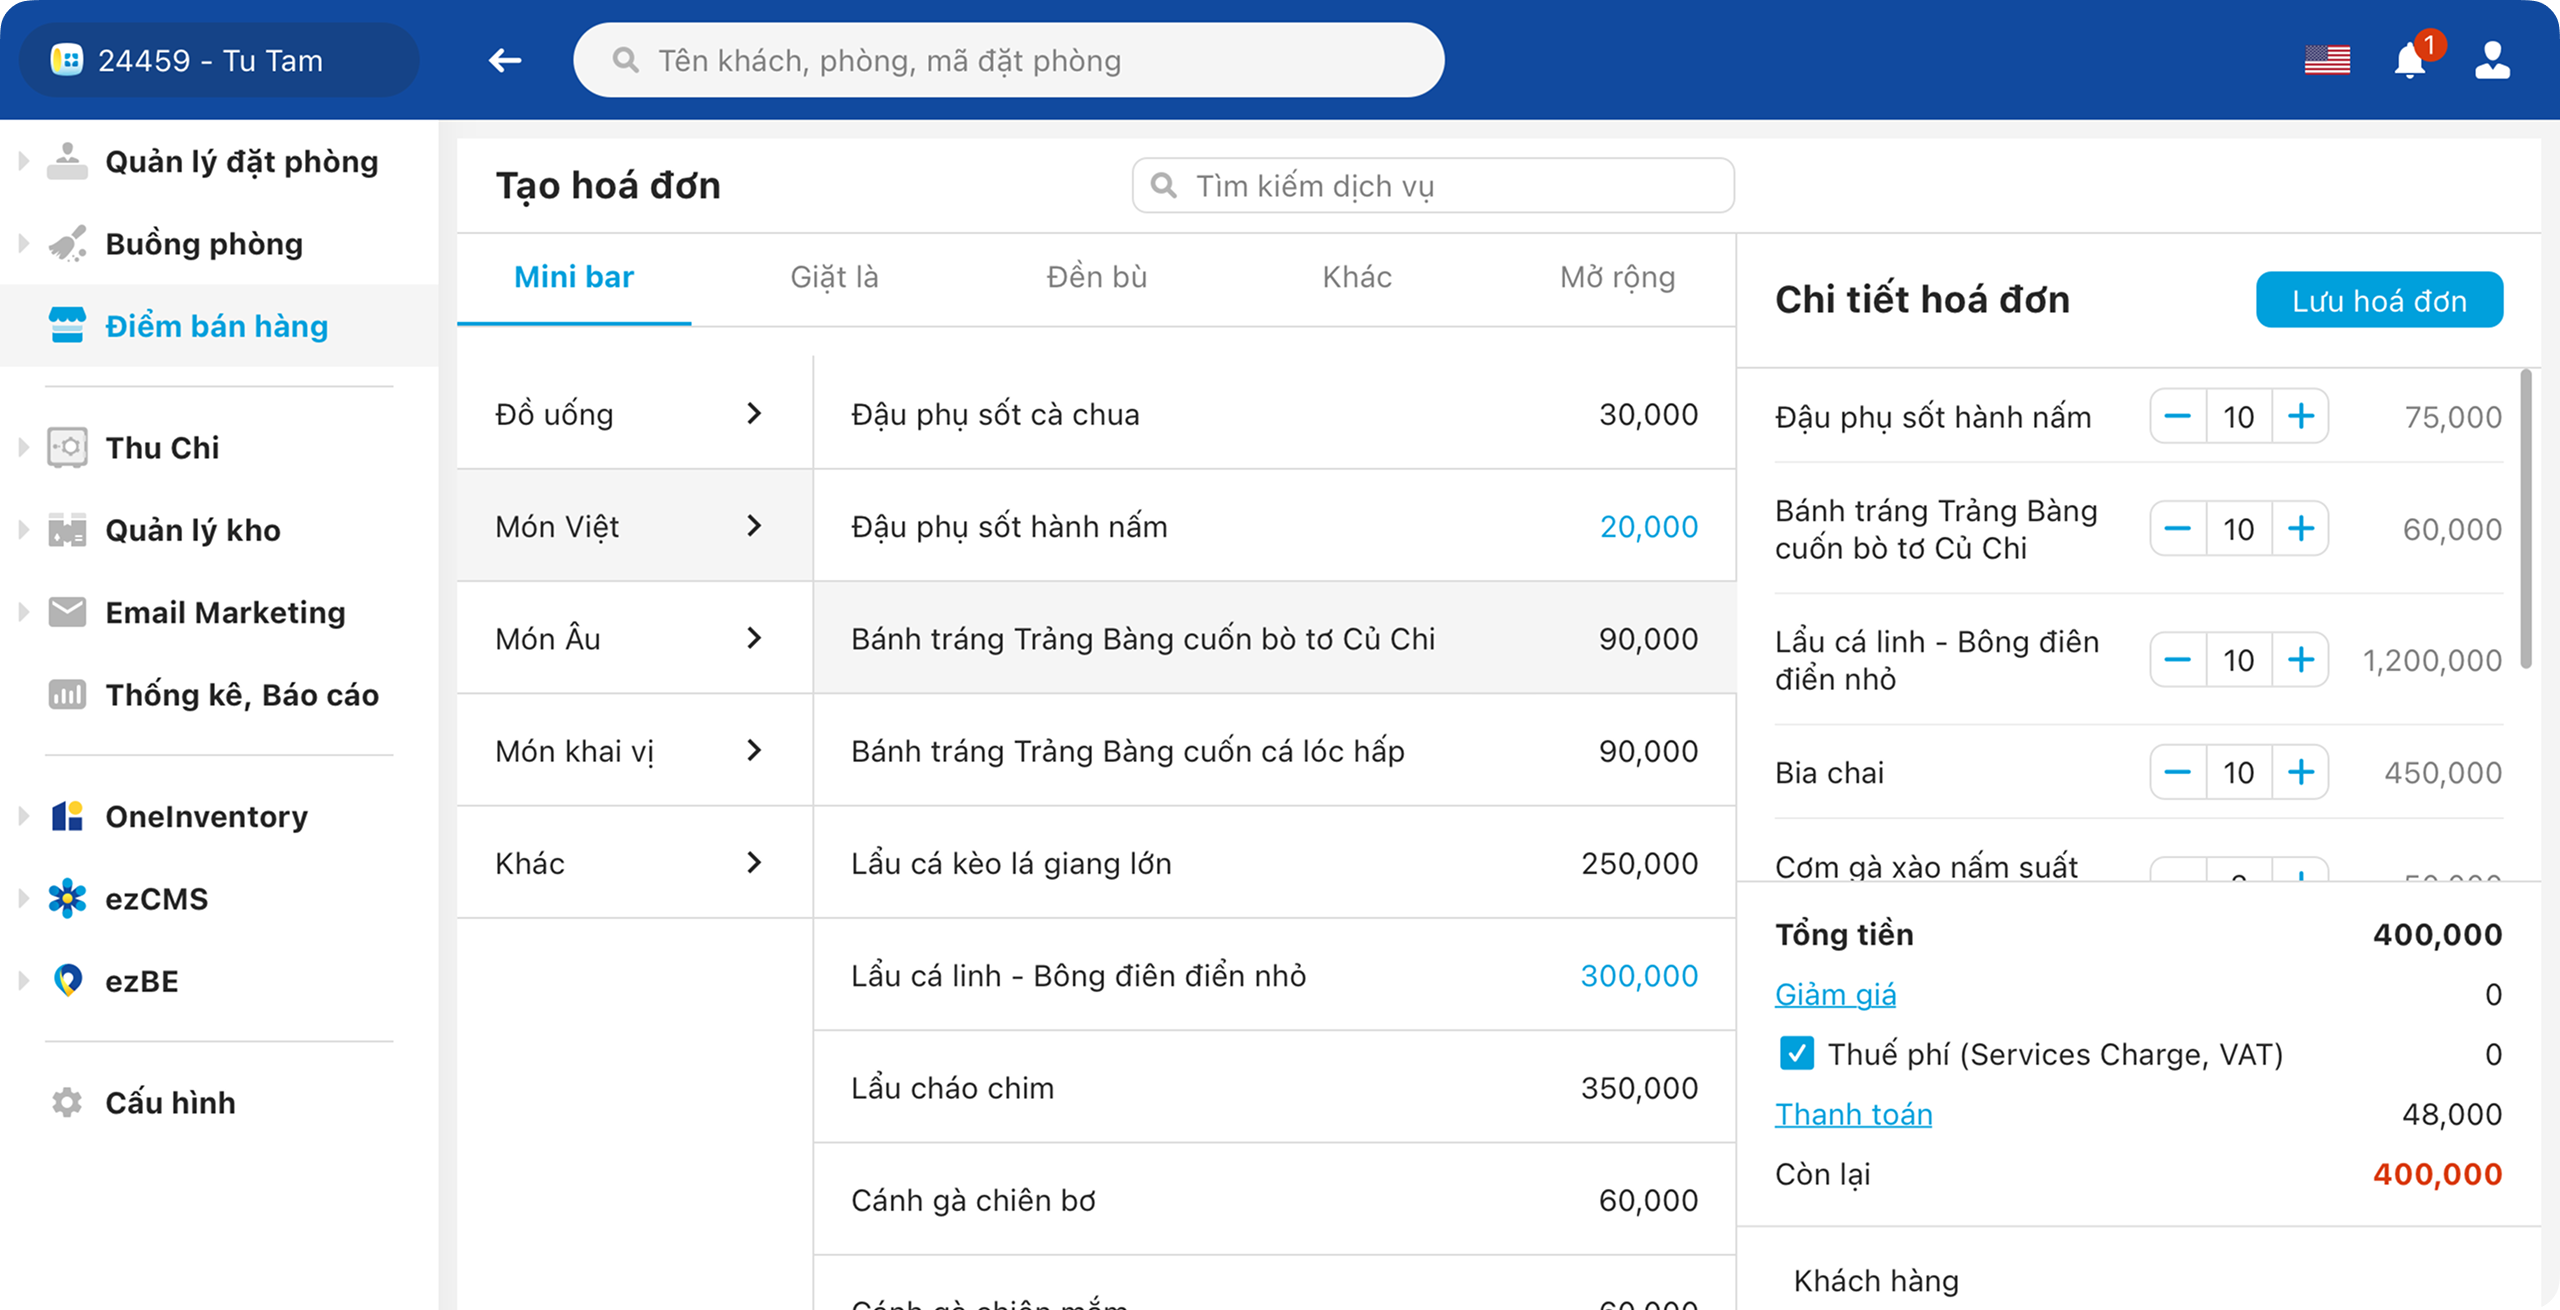2560x1310 pixels.
Task: Click the US flag language icon
Action: click(x=2327, y=60)
